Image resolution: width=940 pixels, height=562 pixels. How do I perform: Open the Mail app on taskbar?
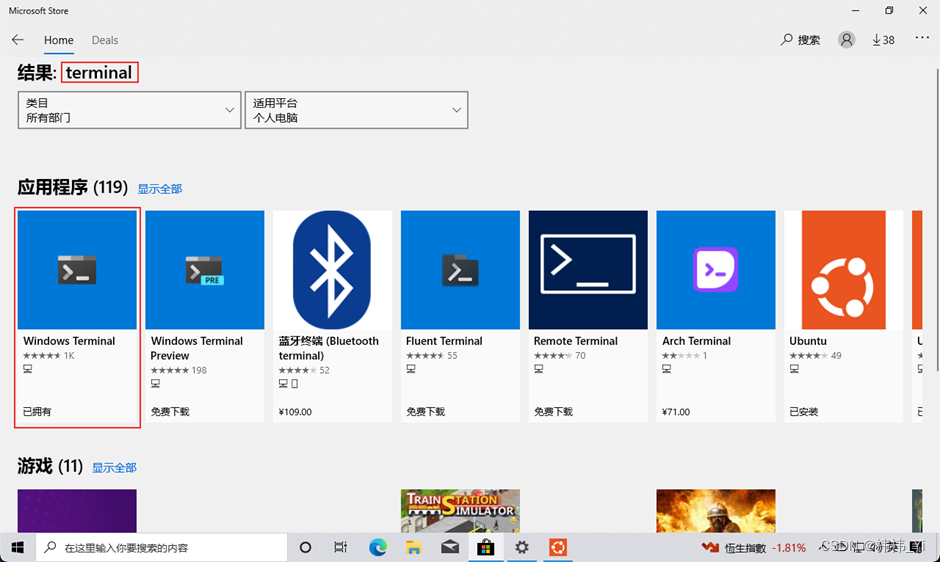click(450, 548)
